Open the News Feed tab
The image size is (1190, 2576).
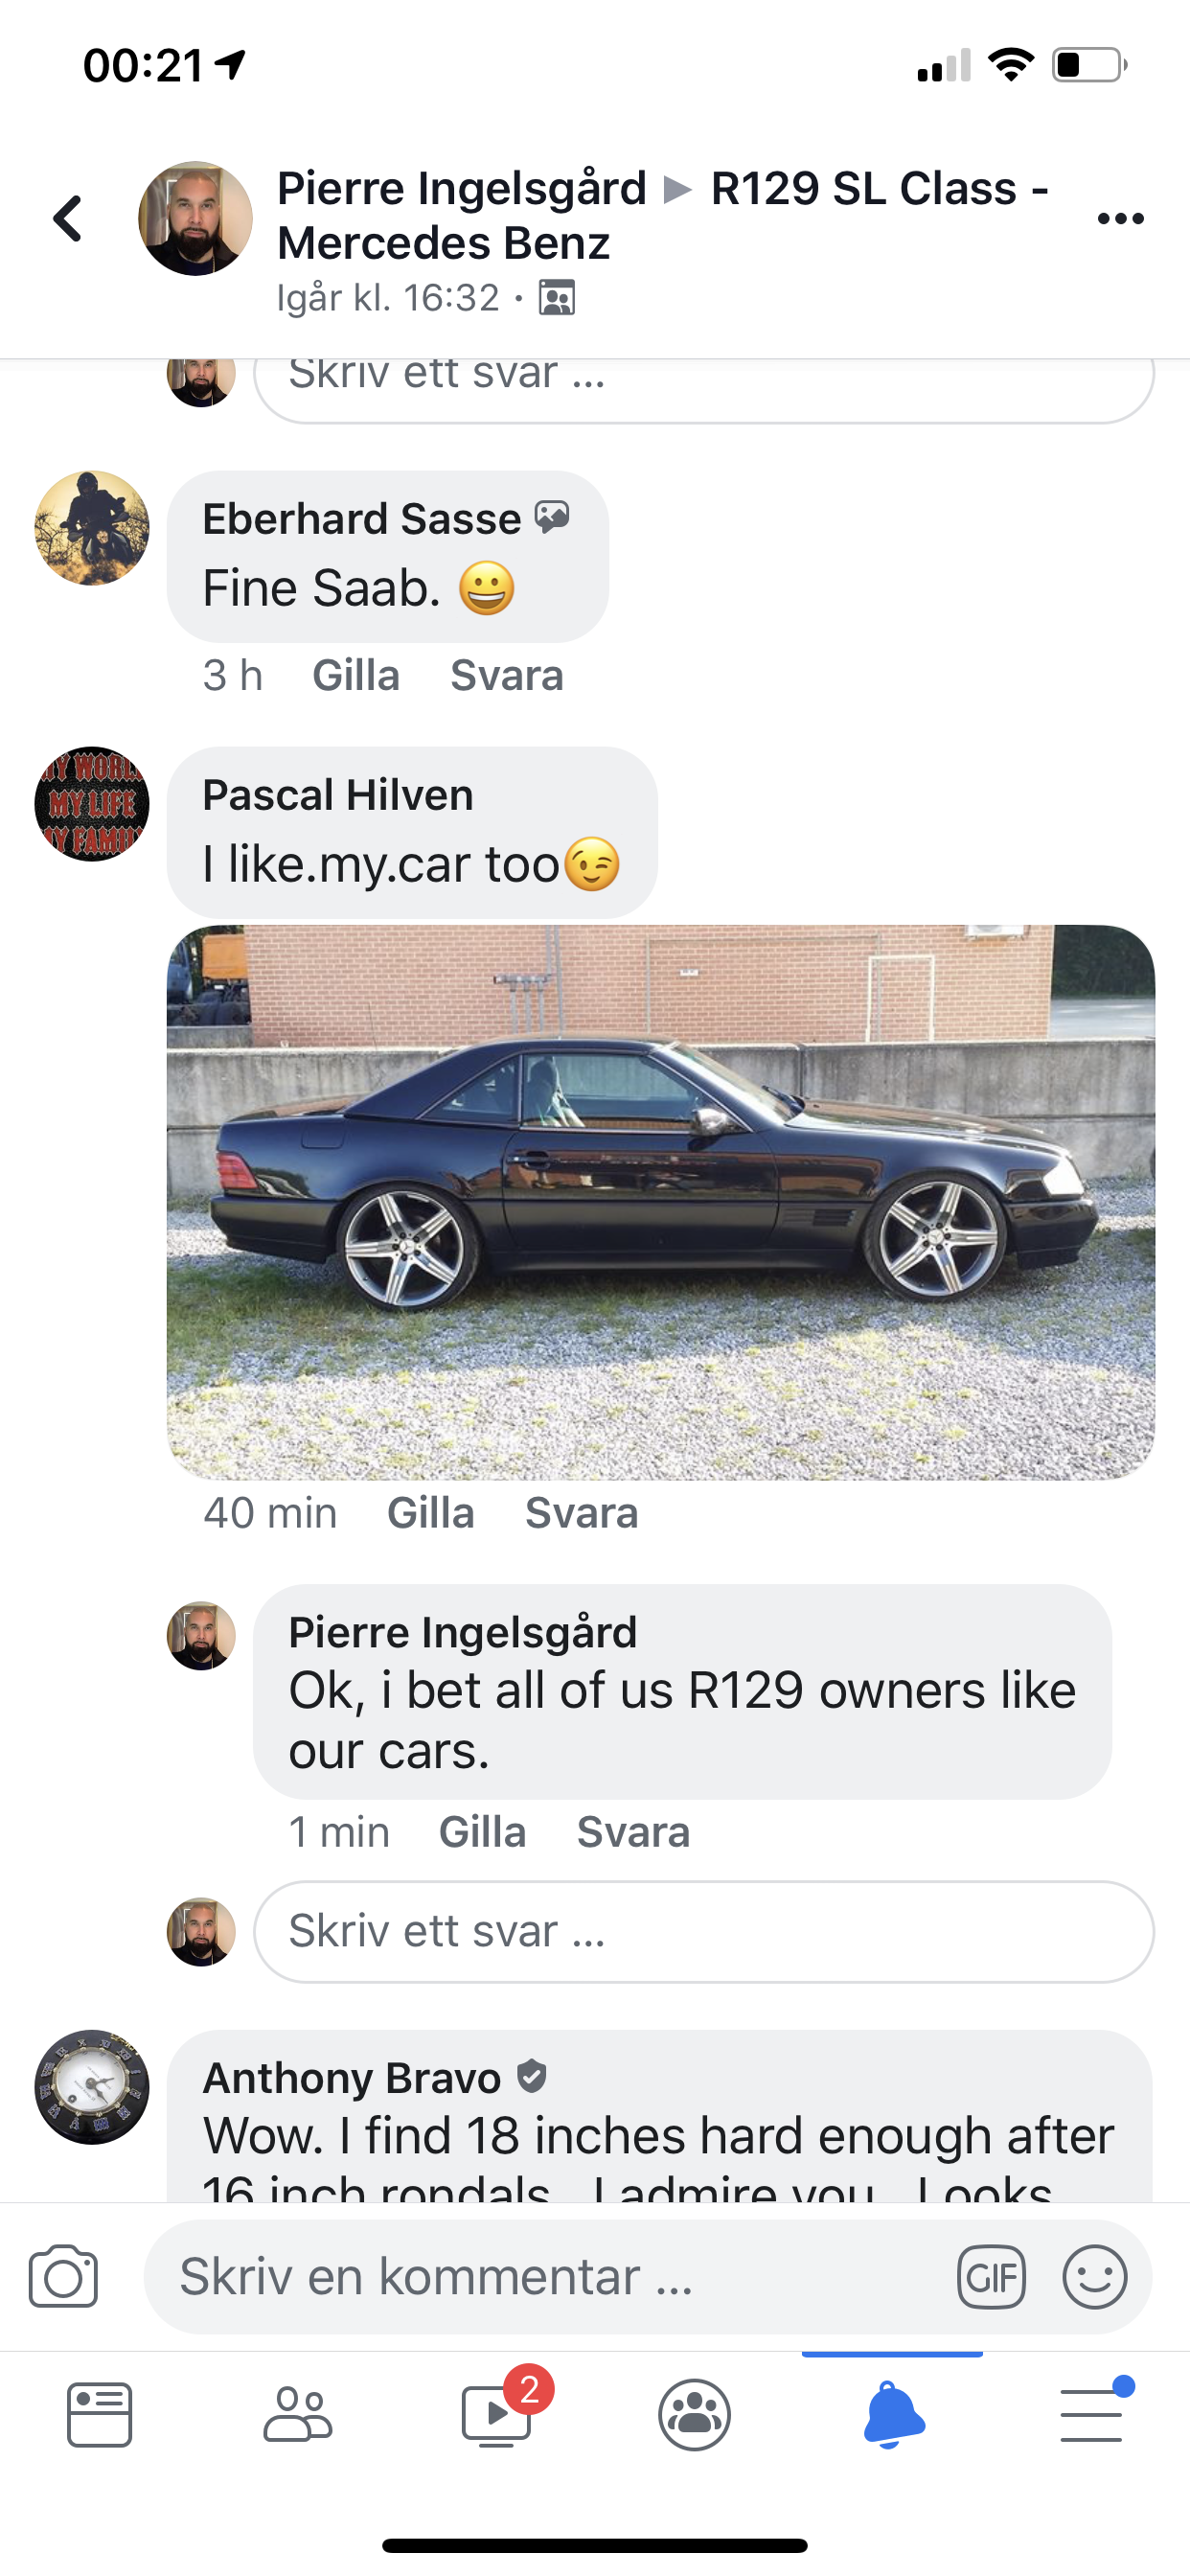coord(99,2415)
